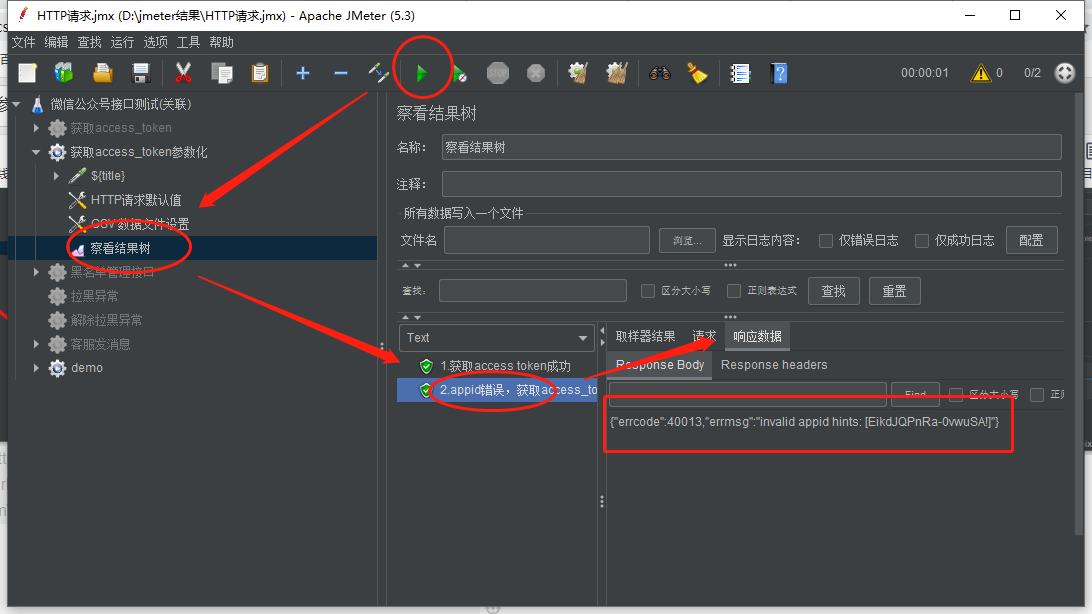Open the 帮助 menu
The image size is (1092, 614).
[221, 42]
